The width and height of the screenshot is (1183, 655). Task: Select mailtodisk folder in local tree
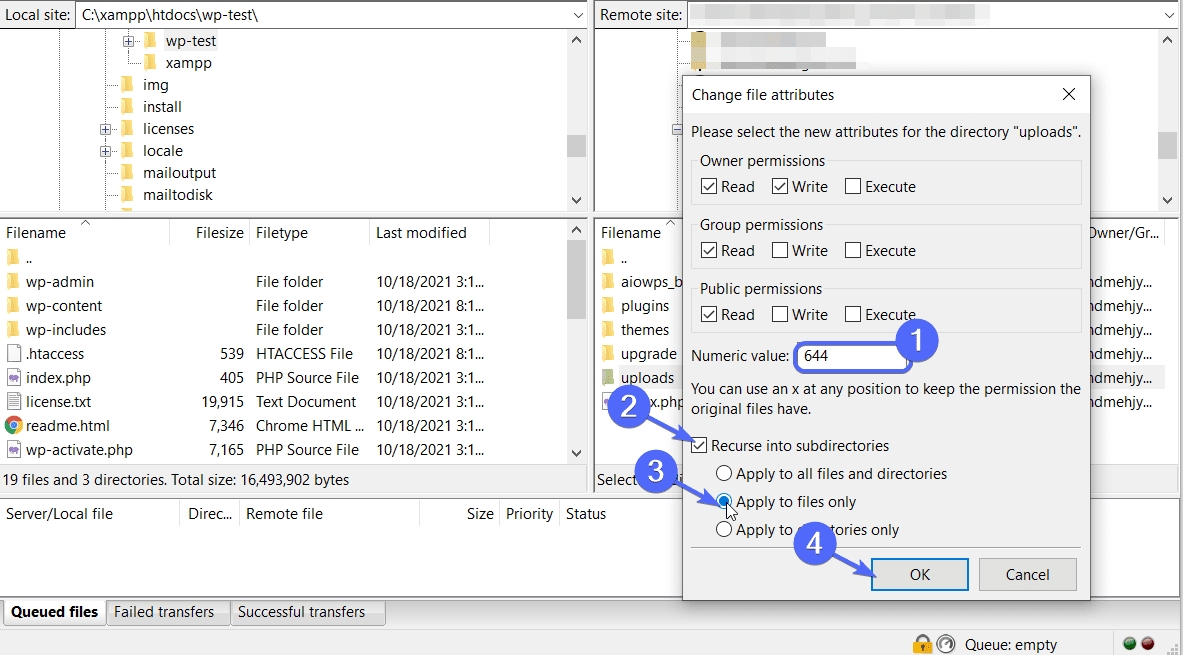point(178,195)
